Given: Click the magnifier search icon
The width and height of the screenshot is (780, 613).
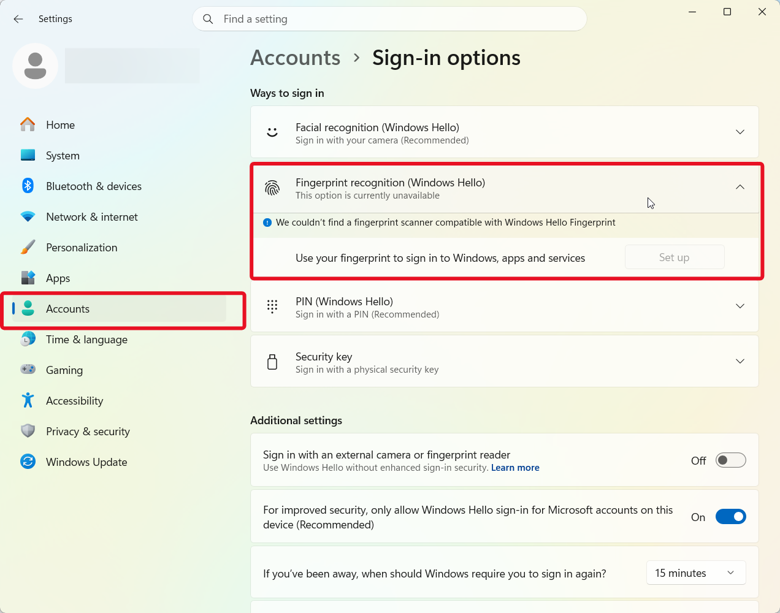Looking at the screenshot, I should pyautogui.click(x=208, y=19).
